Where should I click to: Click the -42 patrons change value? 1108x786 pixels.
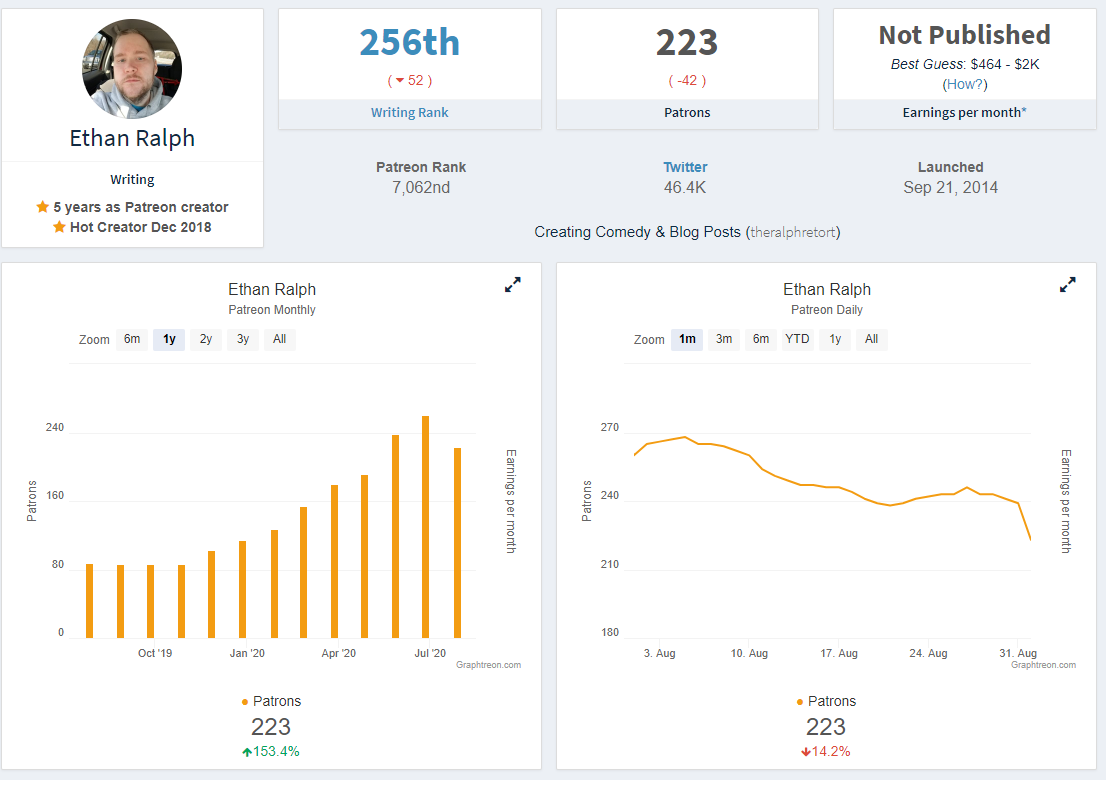point(687,81)
